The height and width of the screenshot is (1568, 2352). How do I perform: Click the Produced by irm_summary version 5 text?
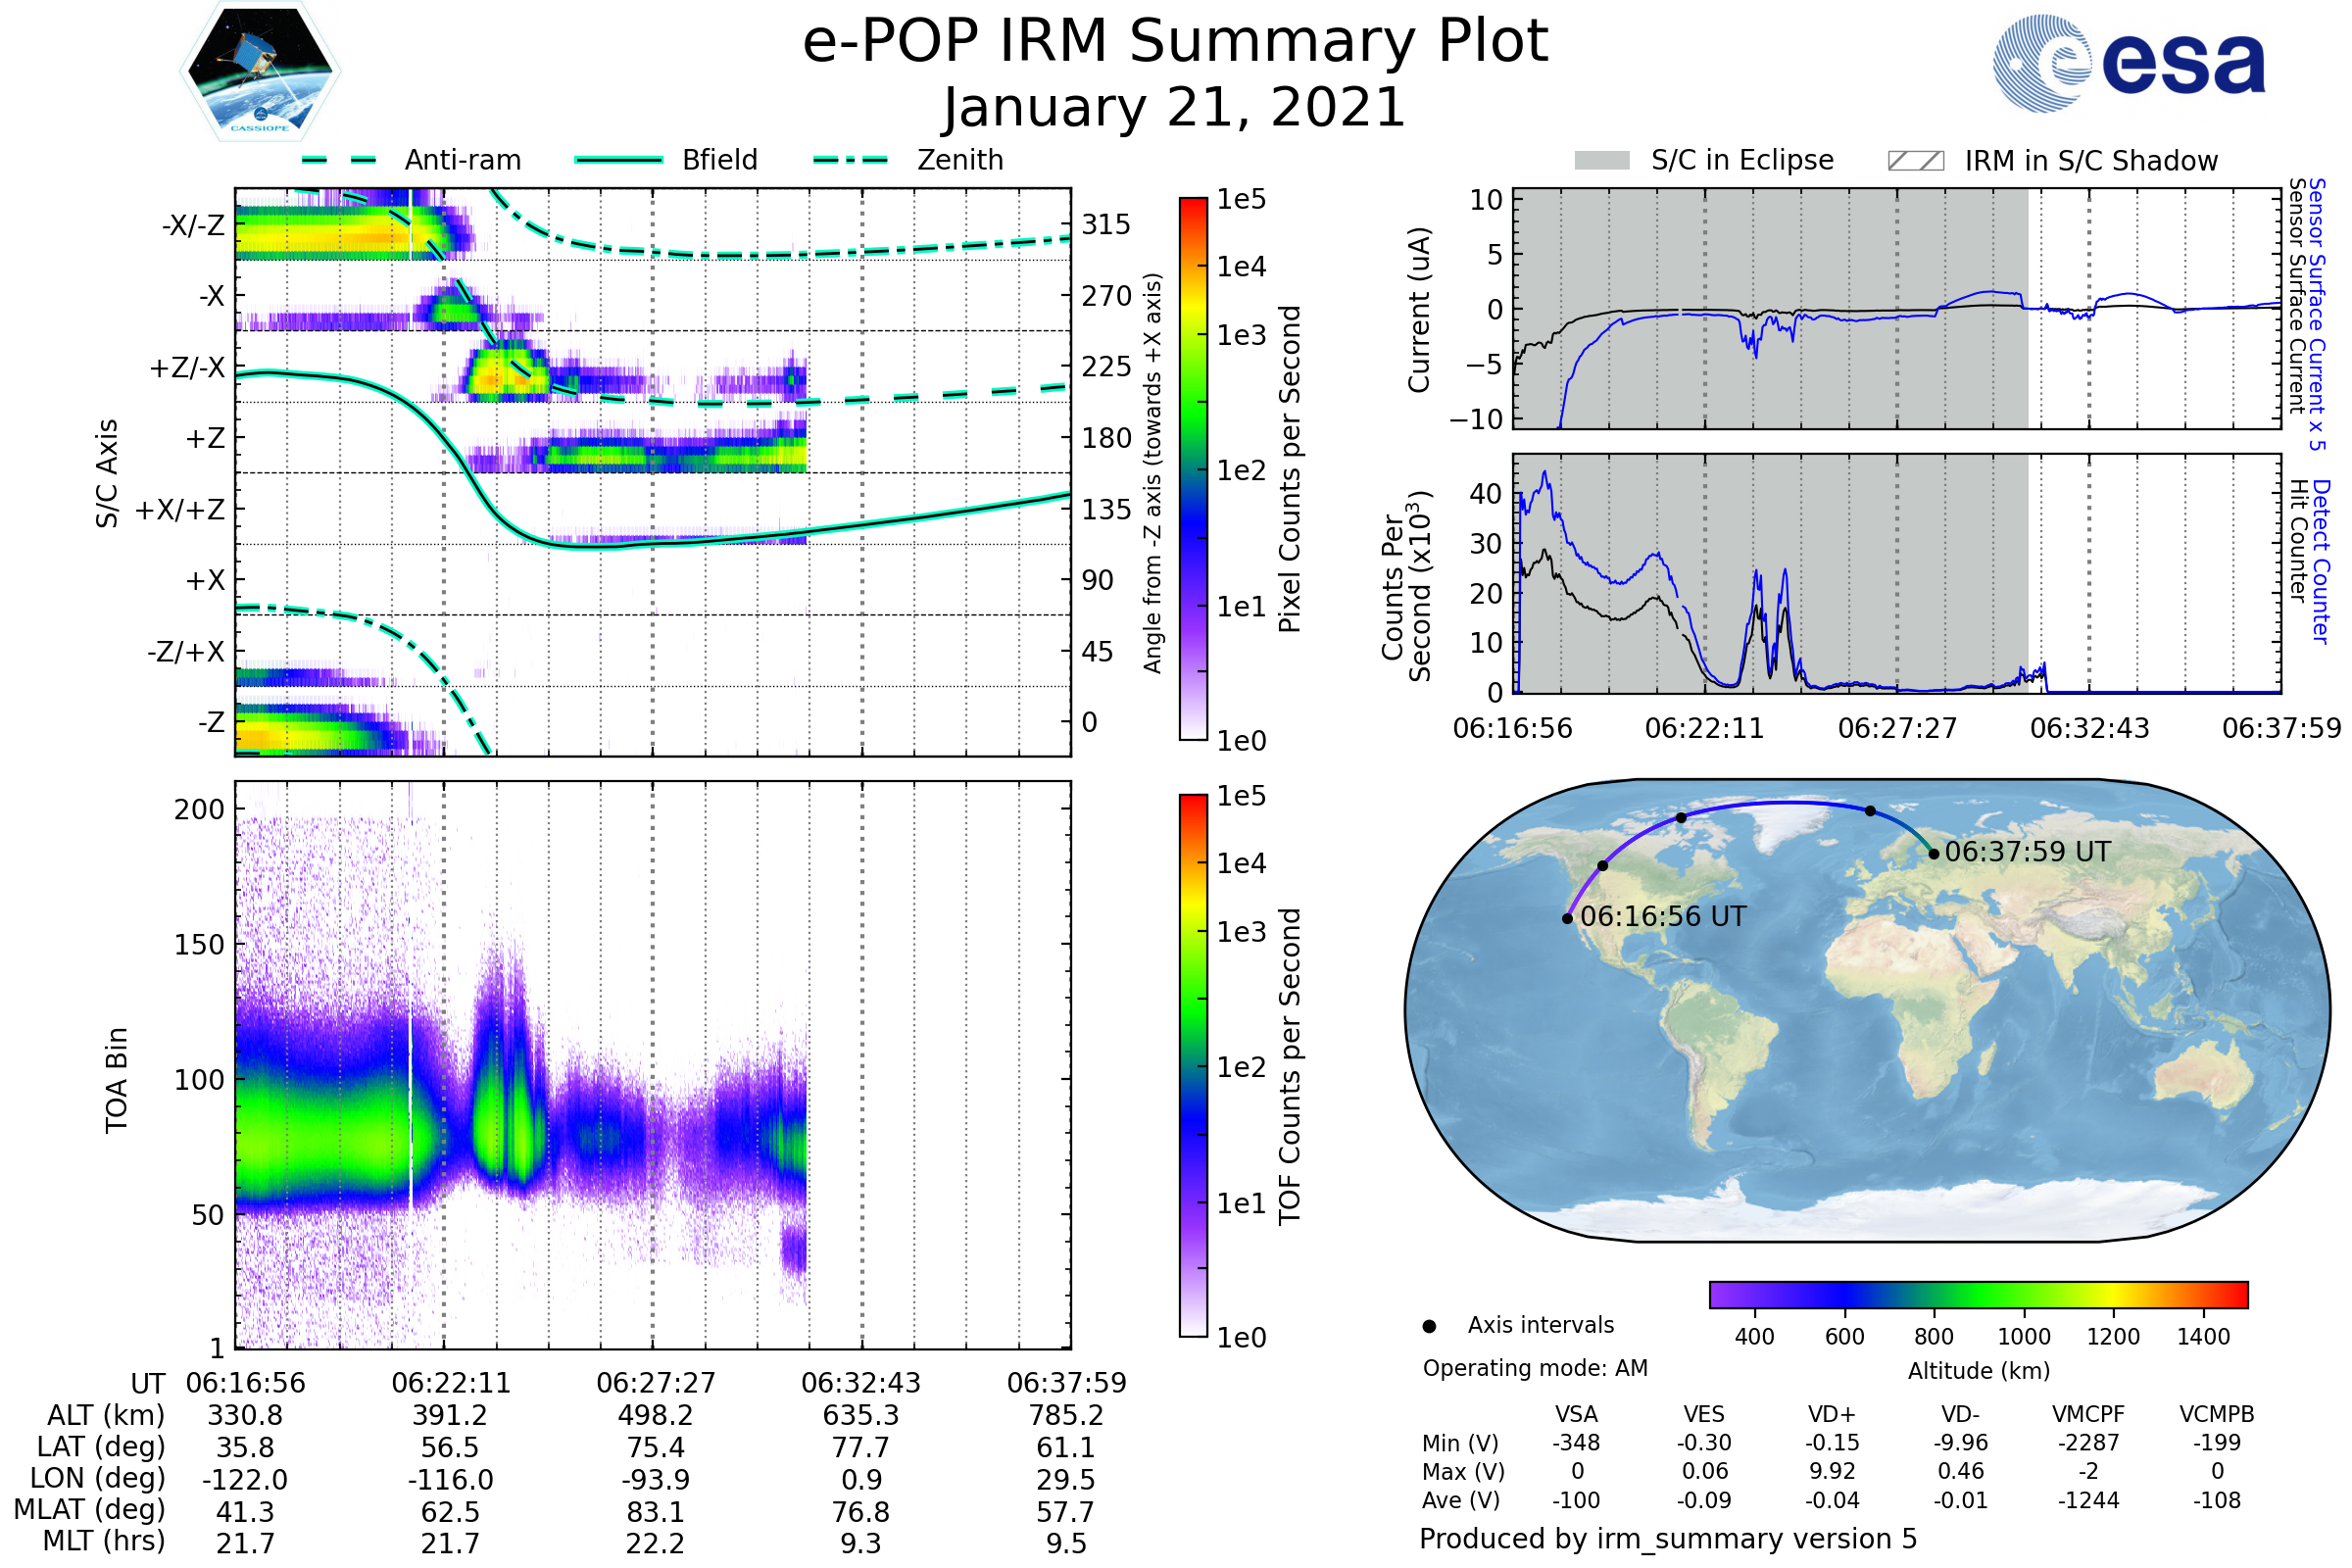(1667, 1538)
